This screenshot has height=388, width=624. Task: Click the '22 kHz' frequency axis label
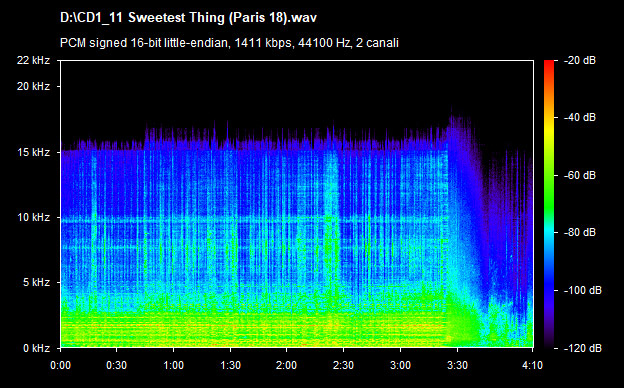(33, 60)
